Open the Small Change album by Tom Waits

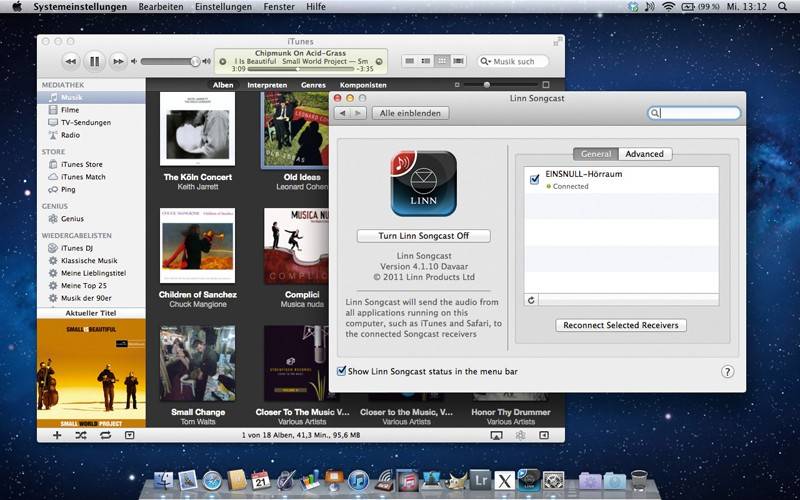197,363
